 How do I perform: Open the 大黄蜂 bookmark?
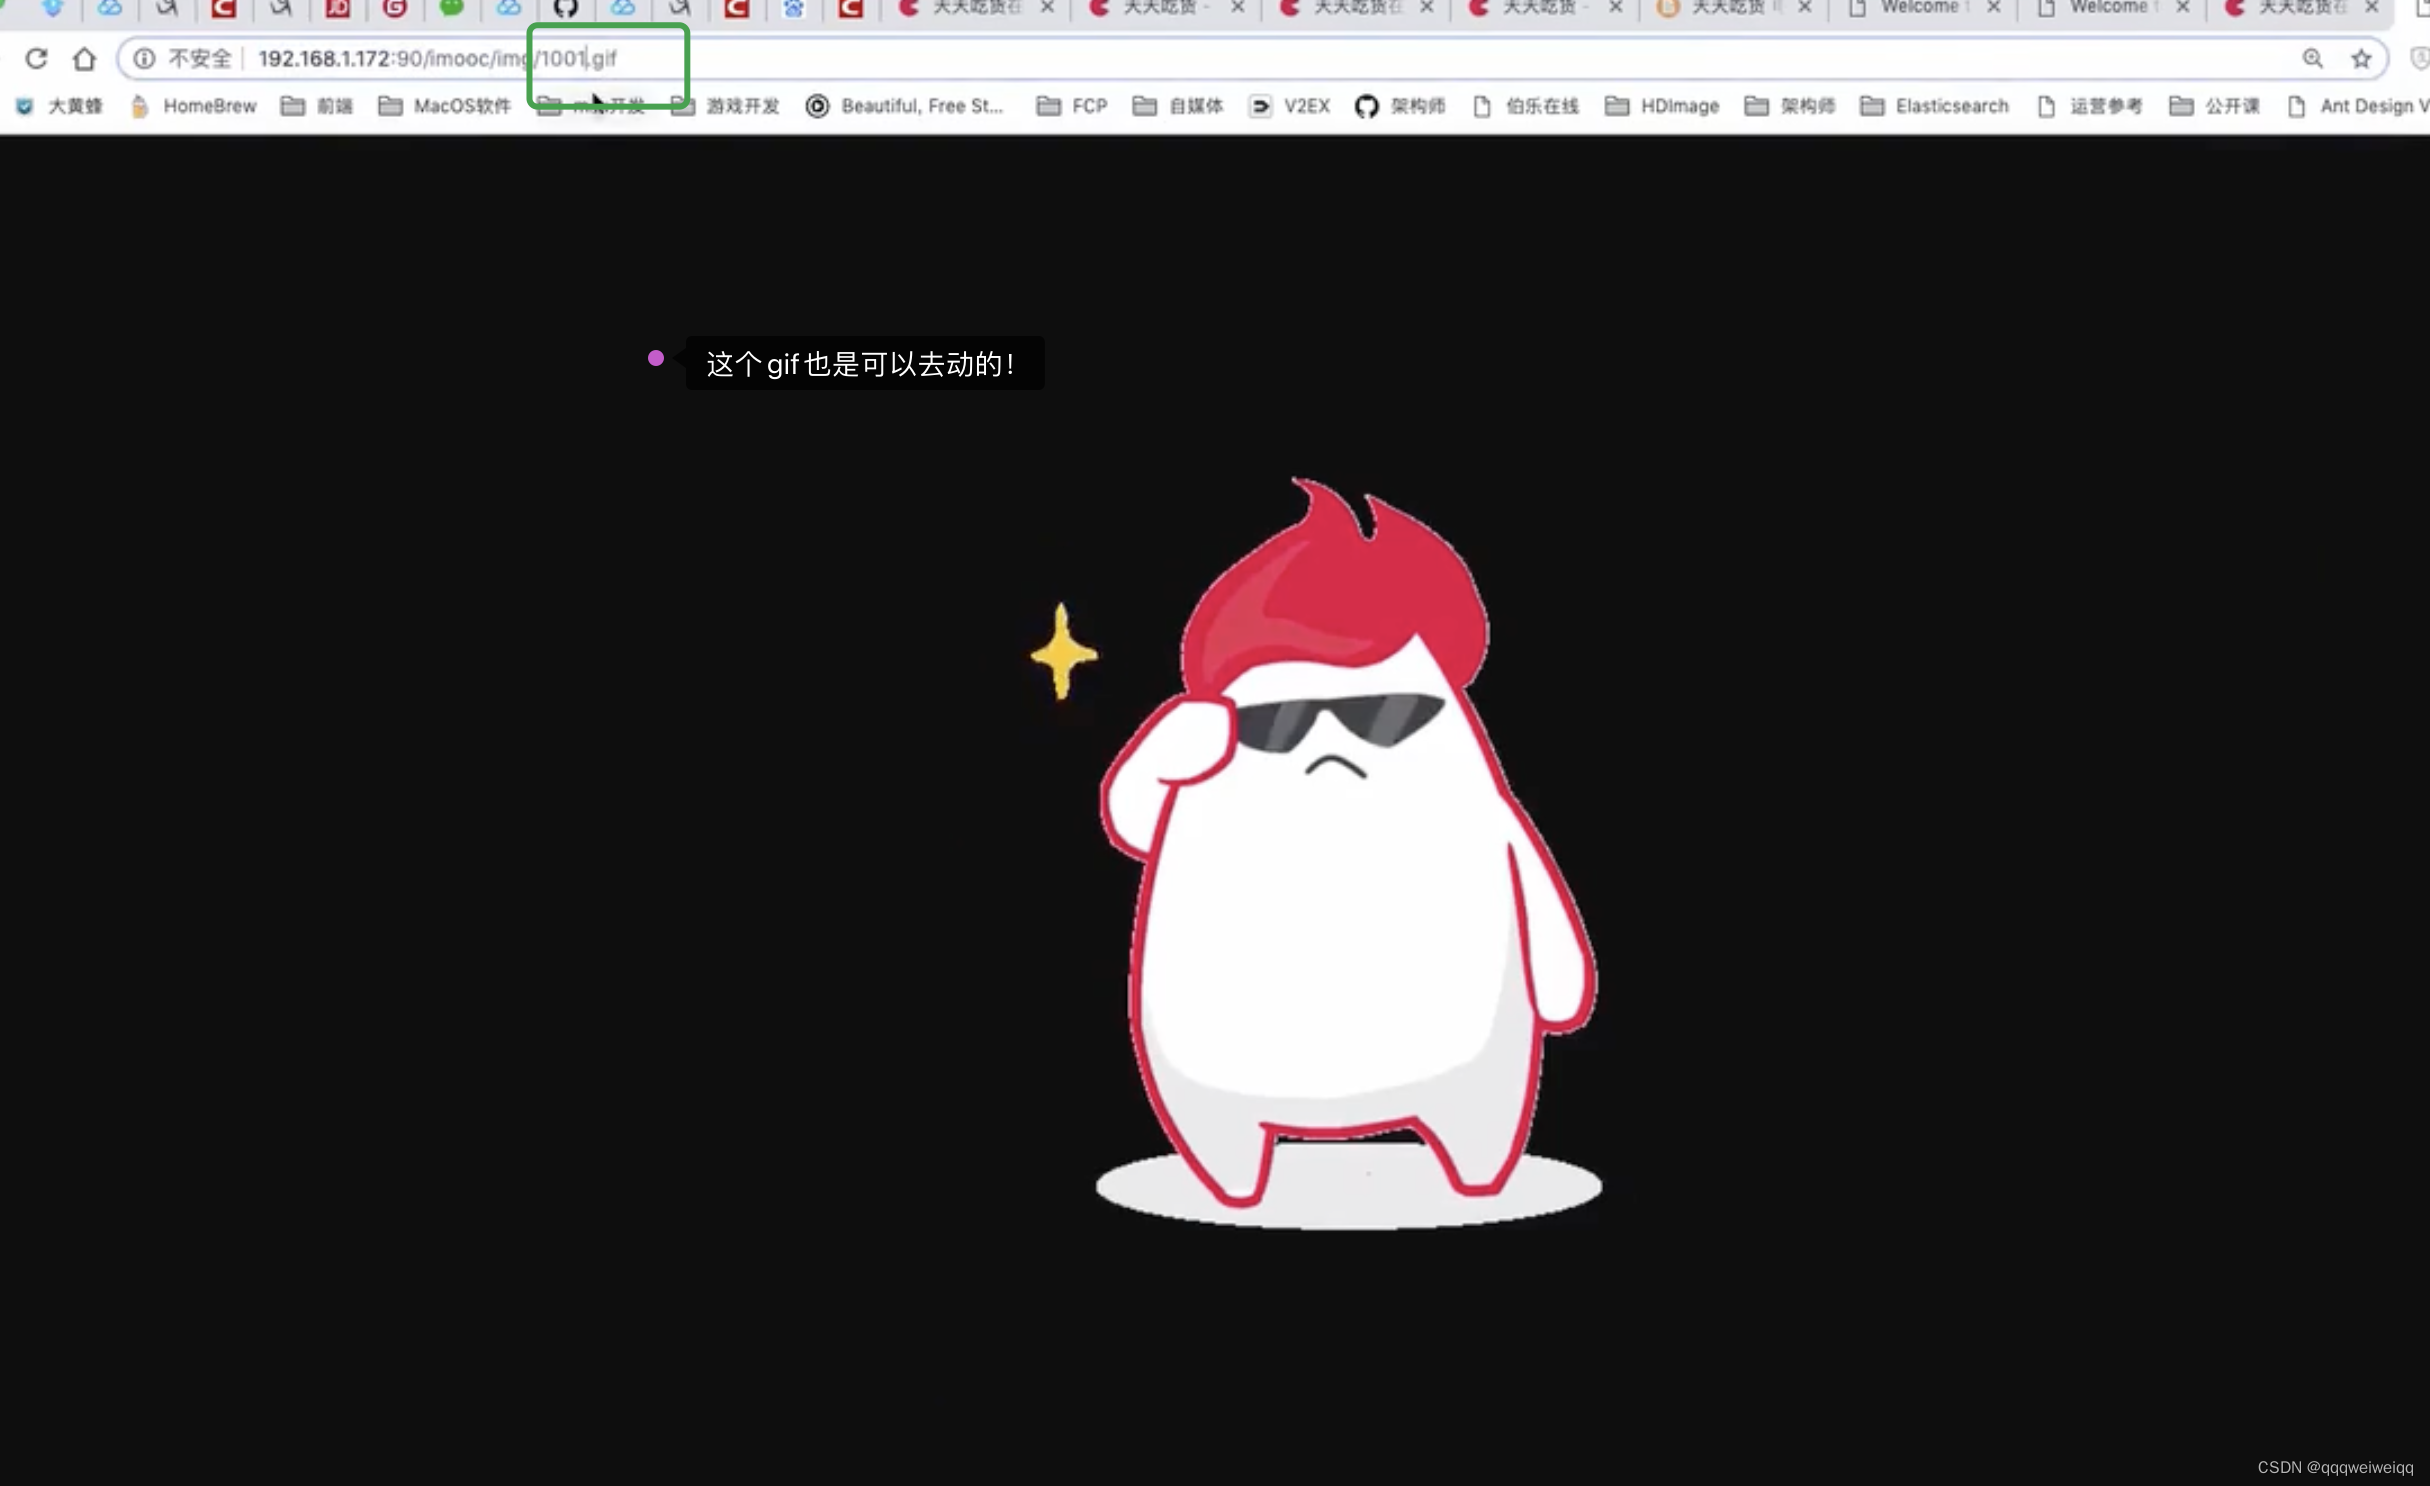click(60, 106)
